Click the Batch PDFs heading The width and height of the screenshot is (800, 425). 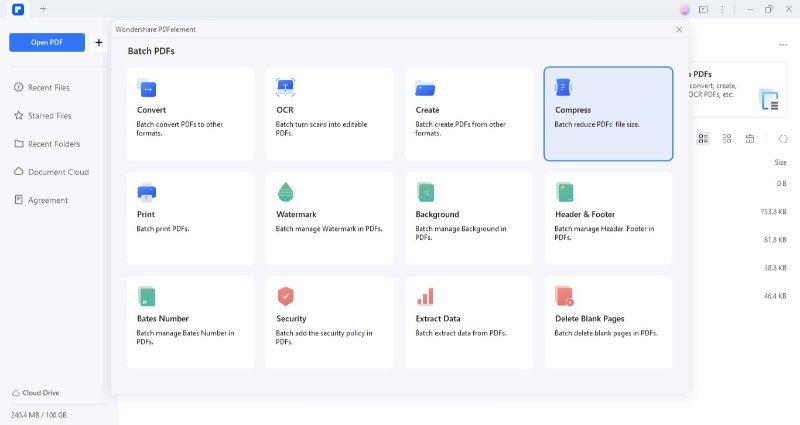151,51
